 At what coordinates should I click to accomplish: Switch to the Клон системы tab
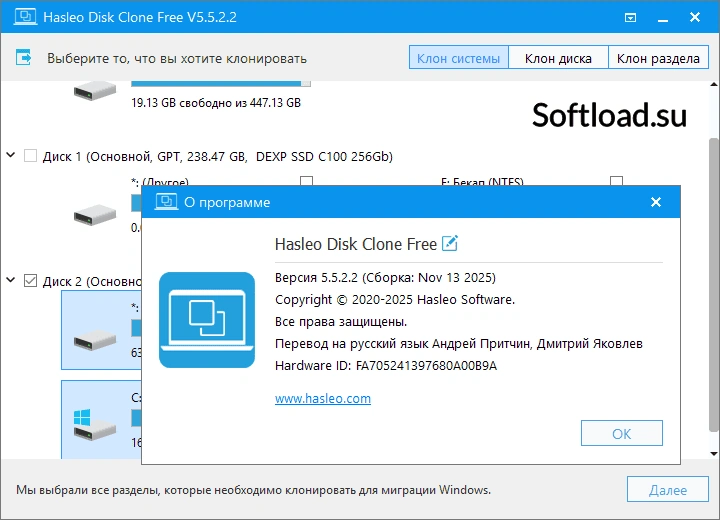(458, 57)
